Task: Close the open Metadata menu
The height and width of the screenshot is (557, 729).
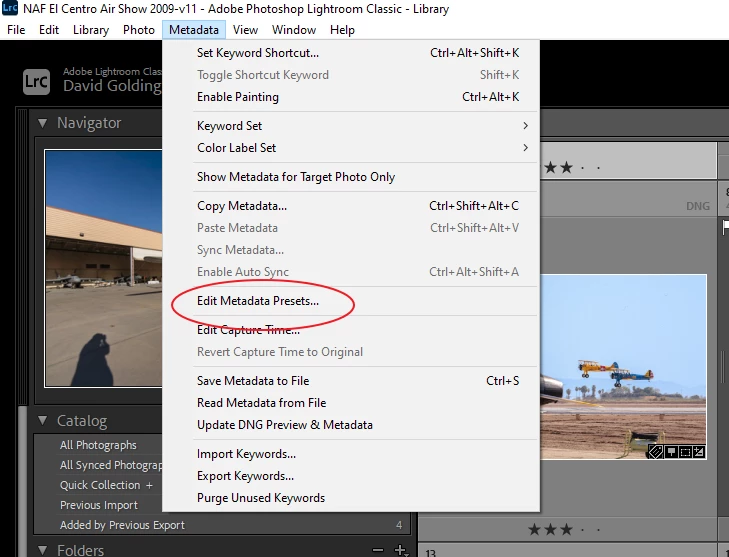Action: tap(194, 30)
